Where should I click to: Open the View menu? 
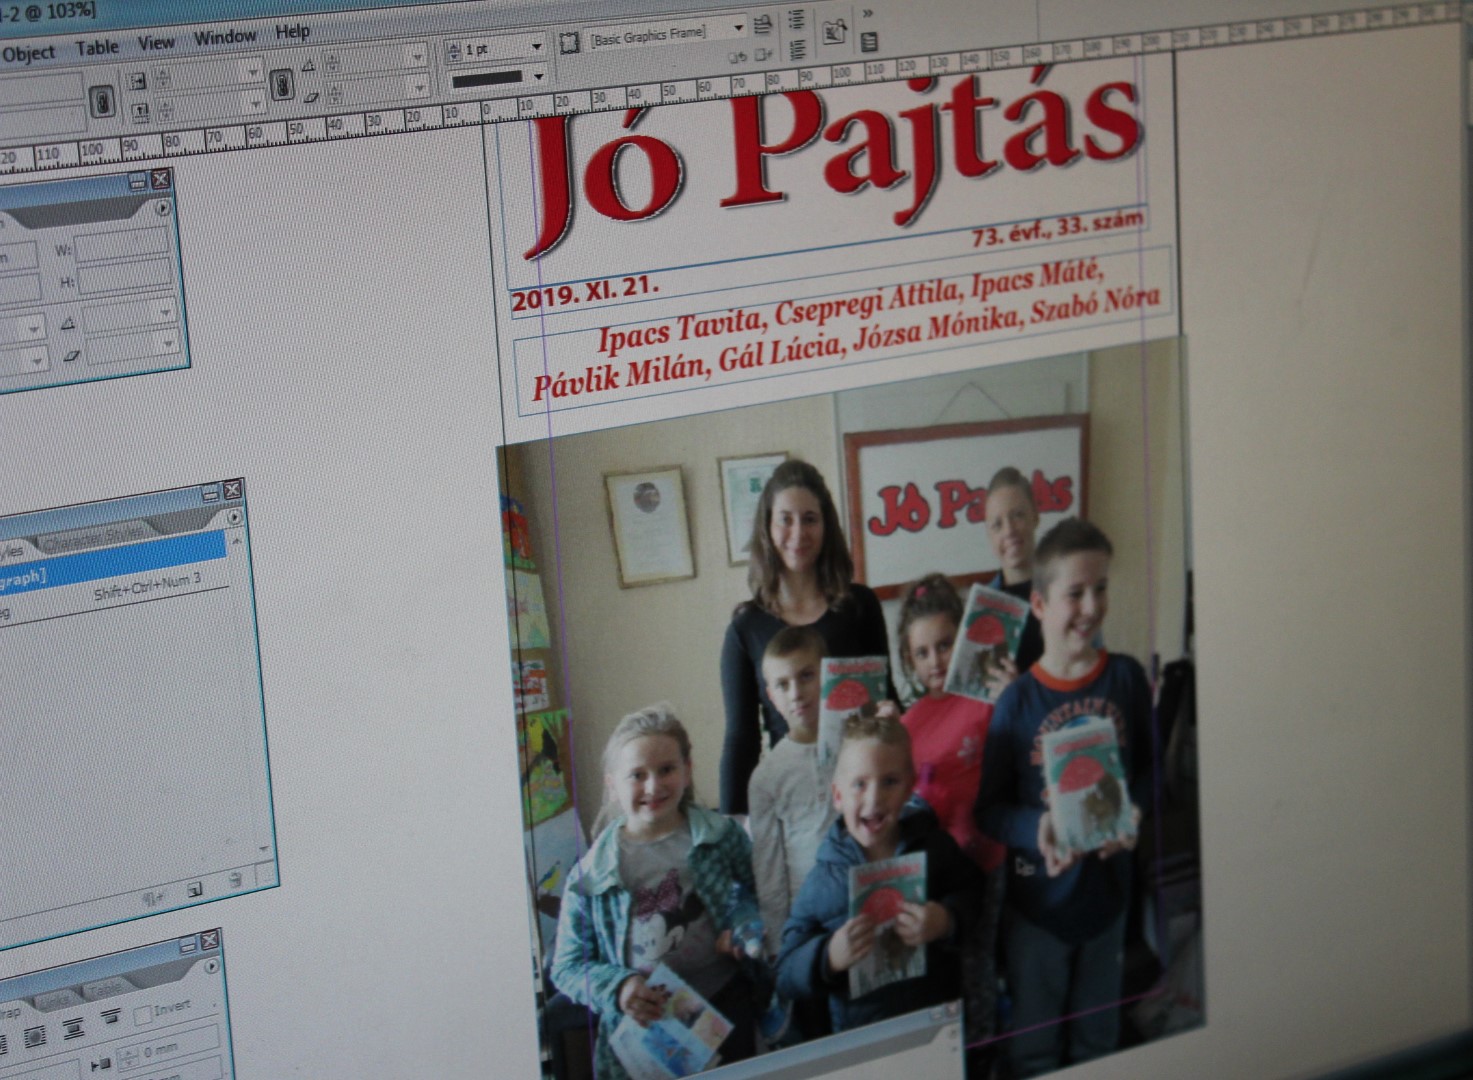click(x=156, y=42)
